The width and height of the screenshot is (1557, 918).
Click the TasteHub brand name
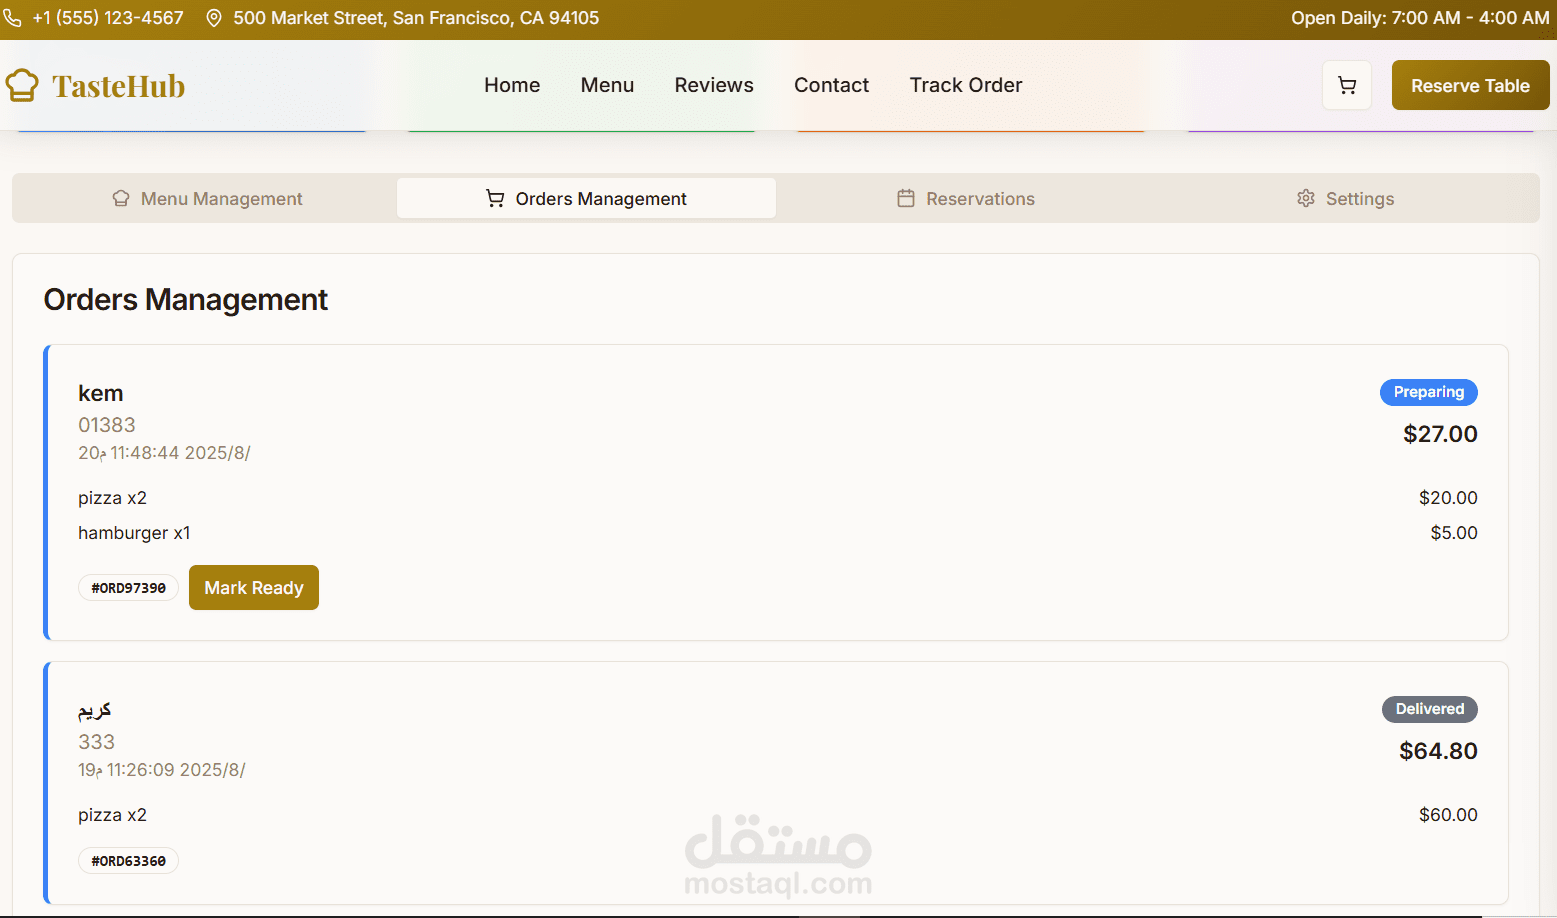click(118, 86)
